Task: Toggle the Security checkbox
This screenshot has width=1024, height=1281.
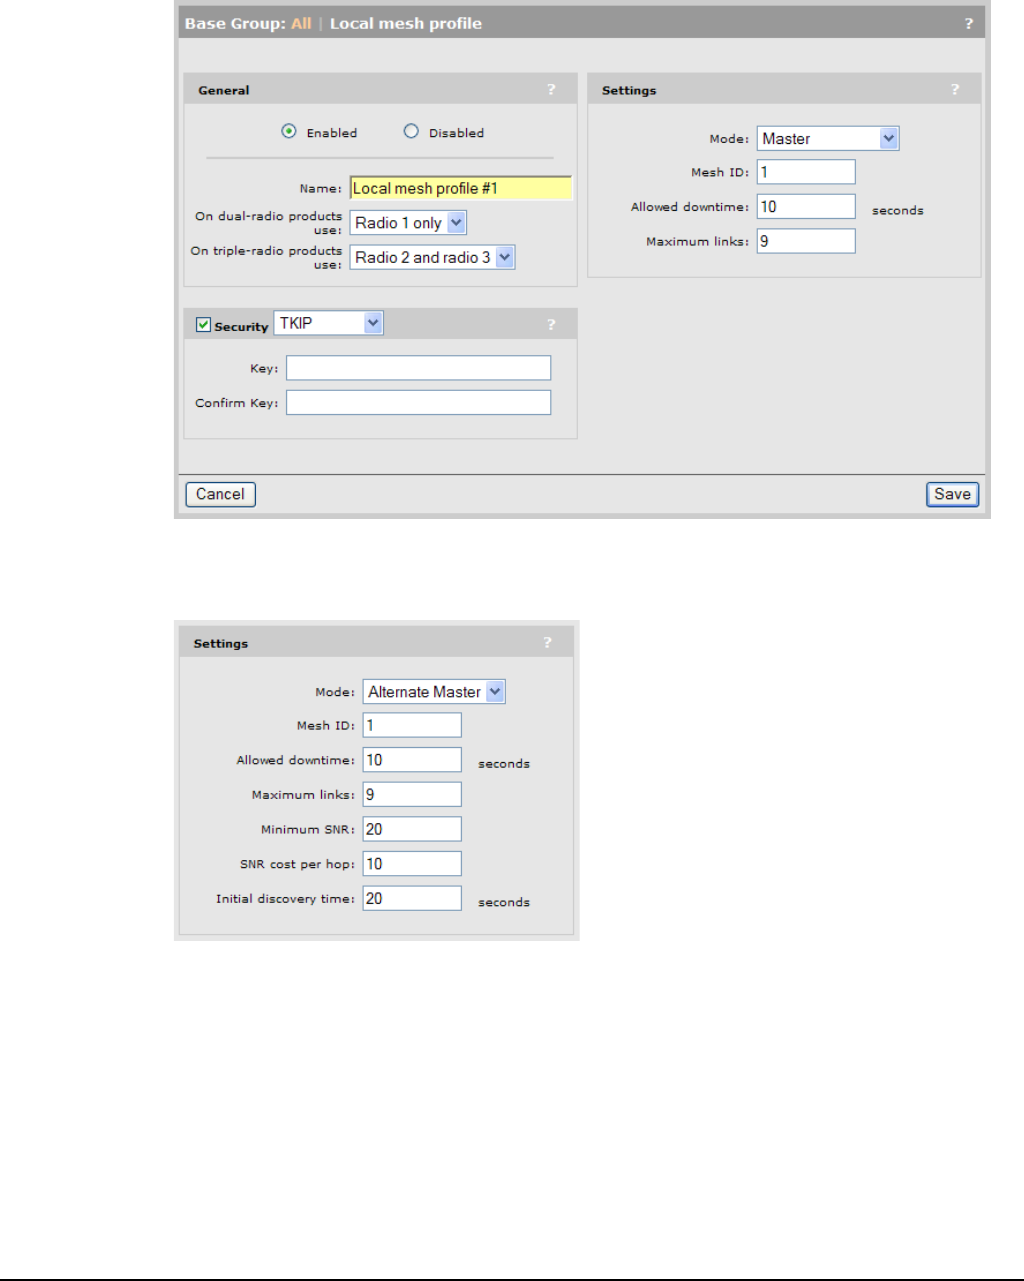Action: click(203, 325)
